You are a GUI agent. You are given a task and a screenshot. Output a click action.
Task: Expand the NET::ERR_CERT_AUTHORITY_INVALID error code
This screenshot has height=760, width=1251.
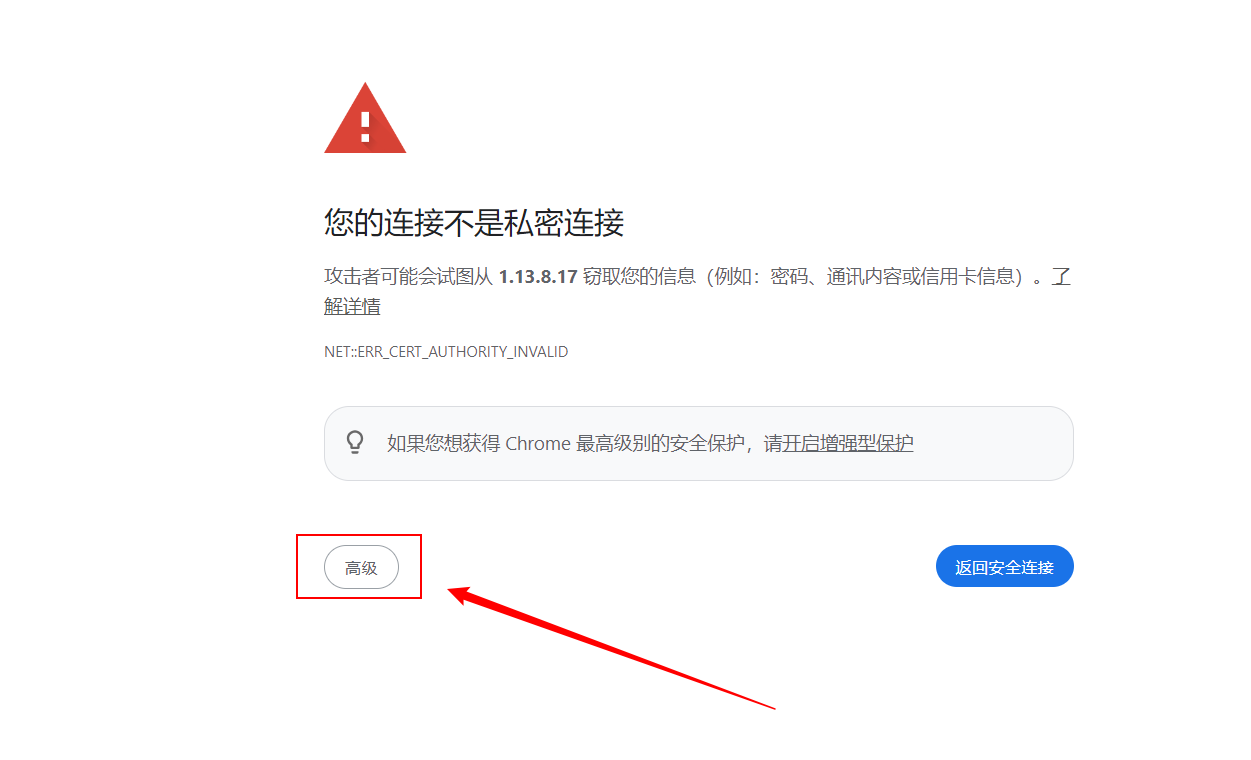click(446, 352)
